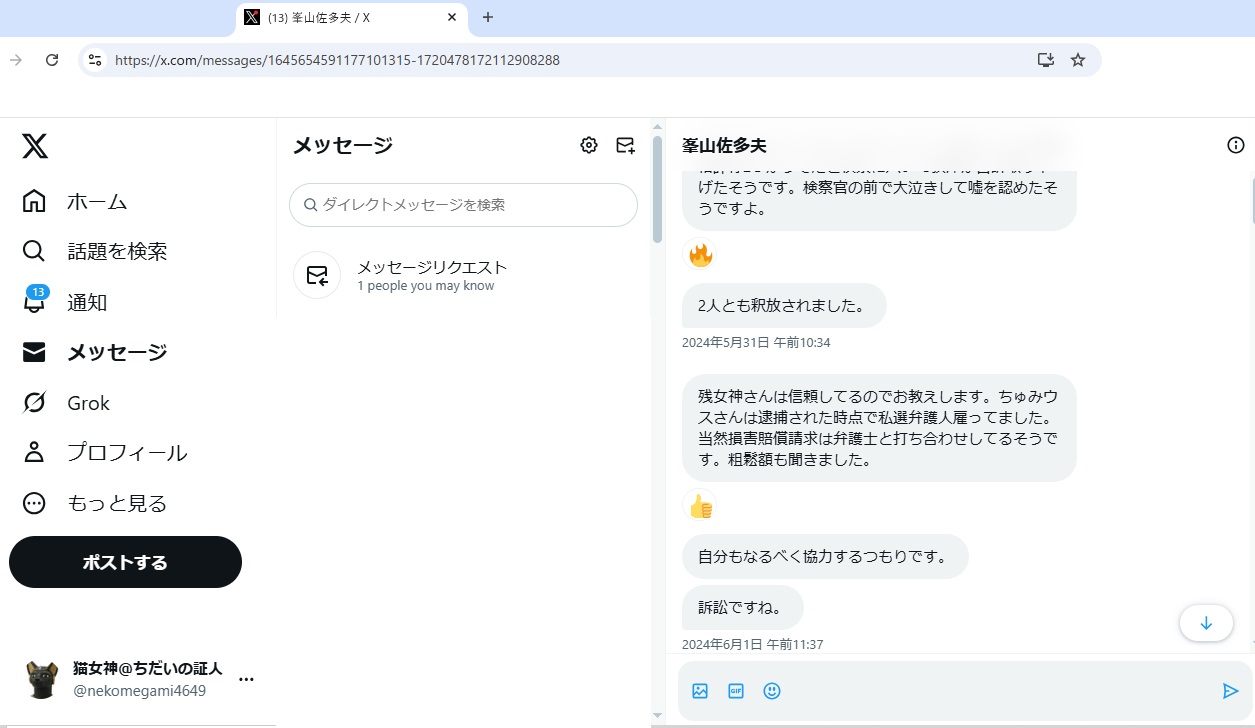Jump to latest message arrow button
The width and height of the screenshot is (1255, 728).
click(x=1205, y=623)
